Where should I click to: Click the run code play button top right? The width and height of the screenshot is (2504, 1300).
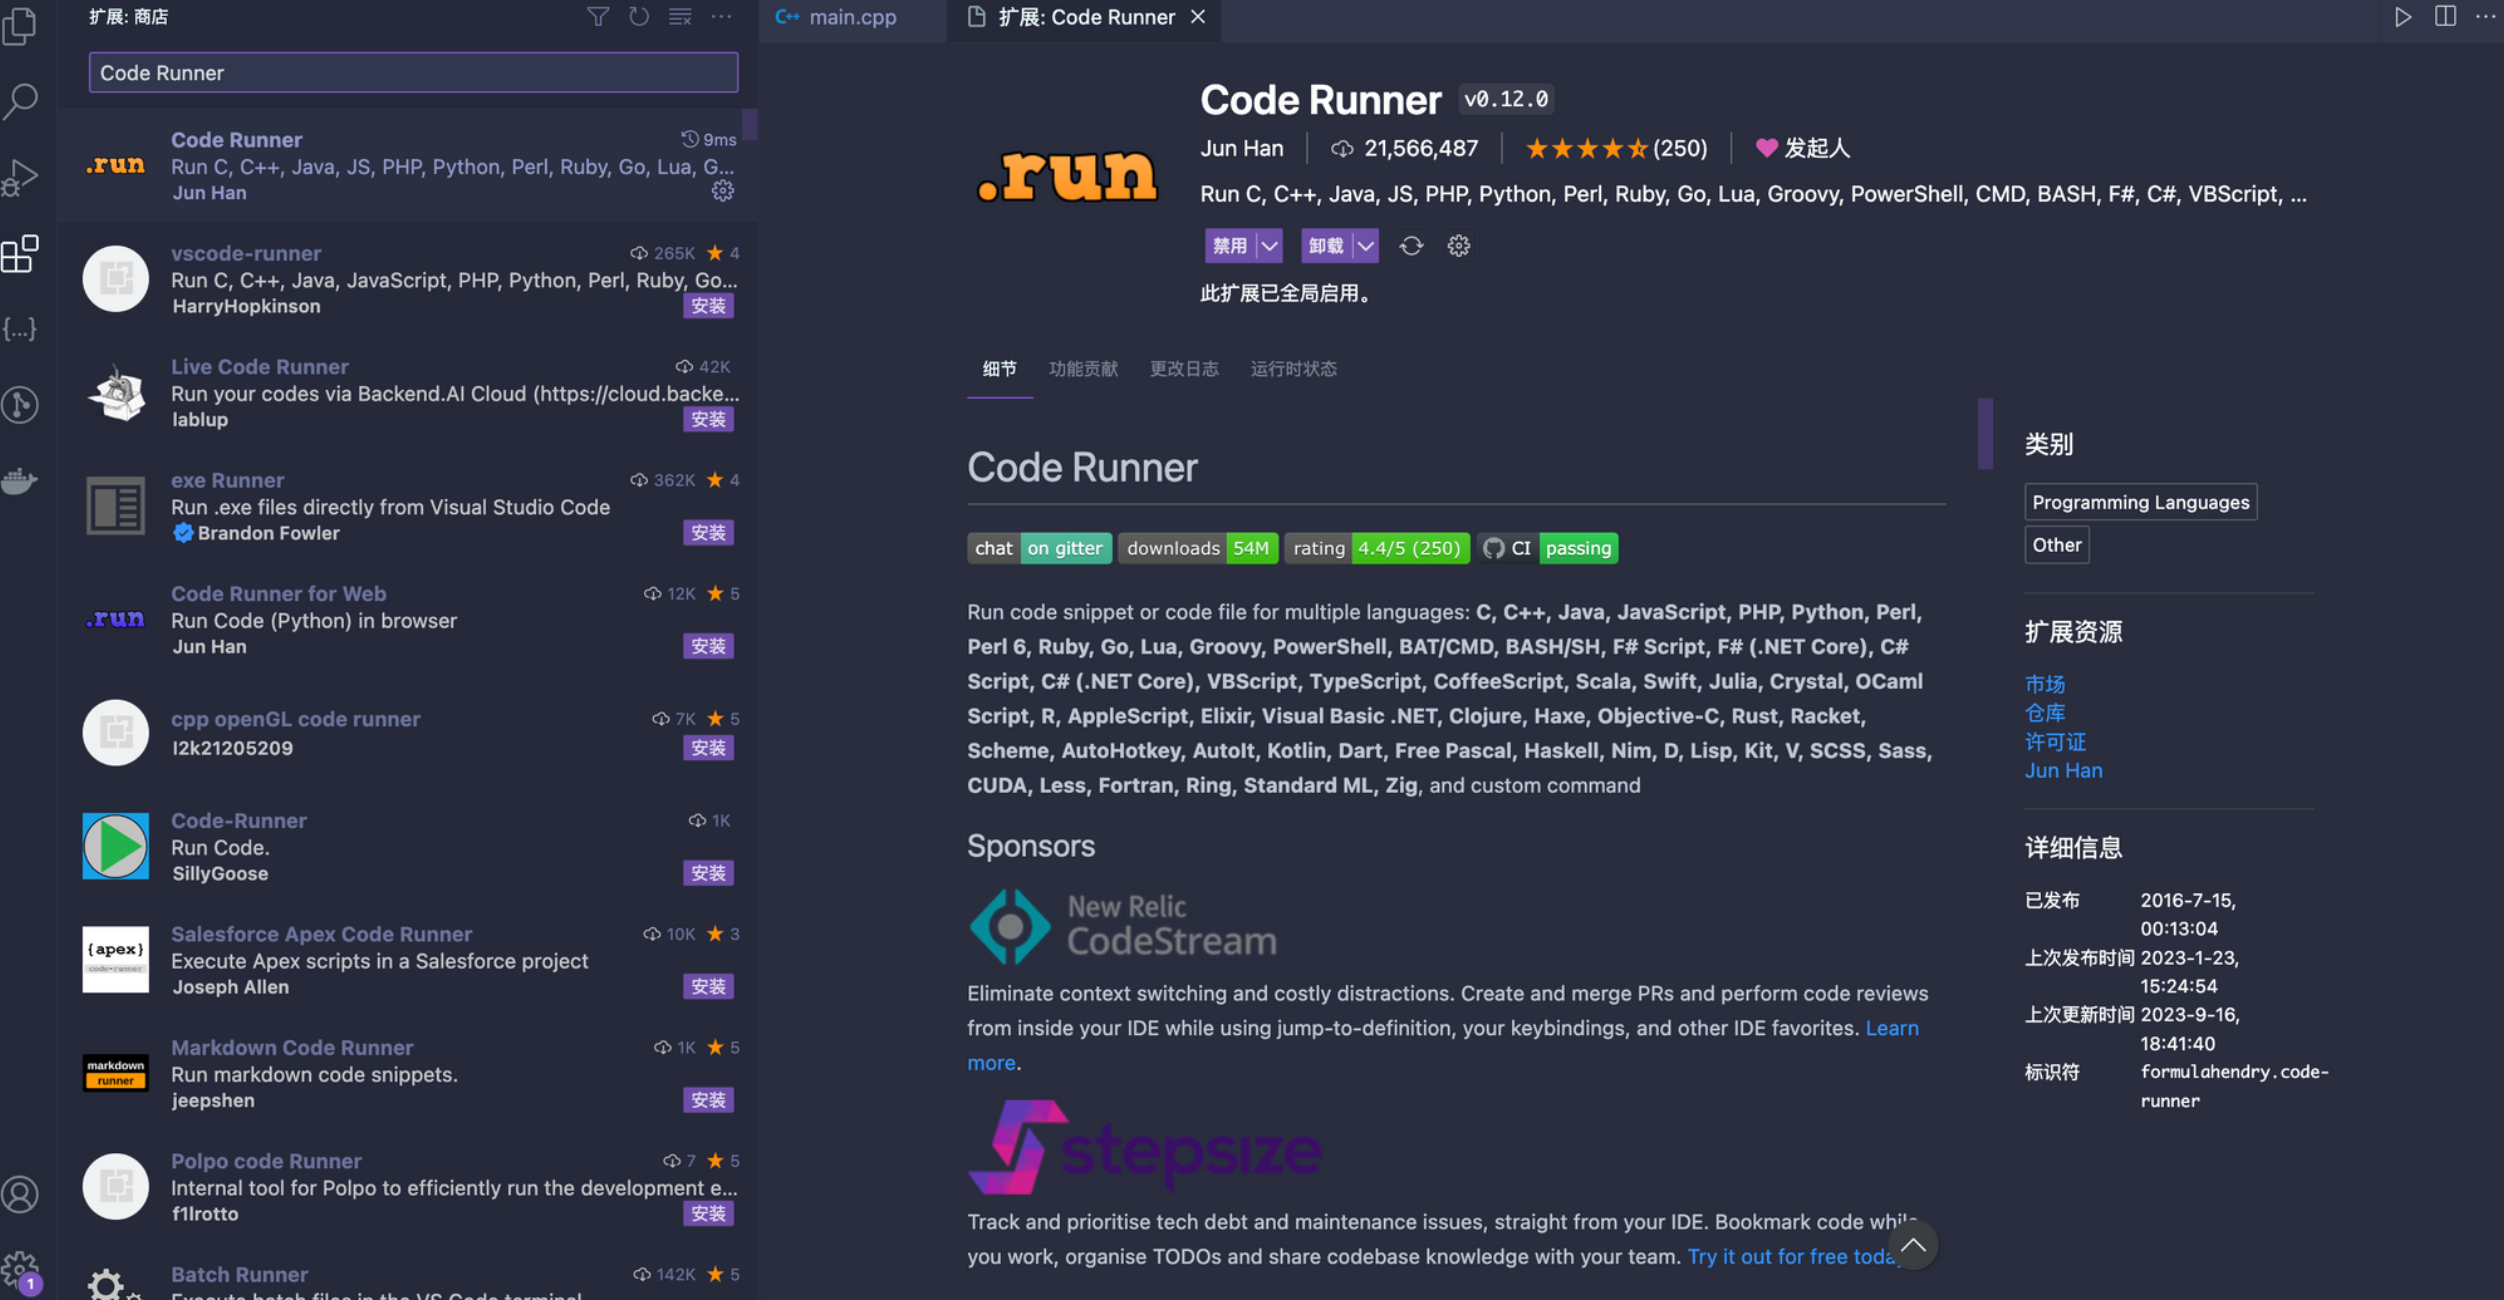[x=2402, y=17]
